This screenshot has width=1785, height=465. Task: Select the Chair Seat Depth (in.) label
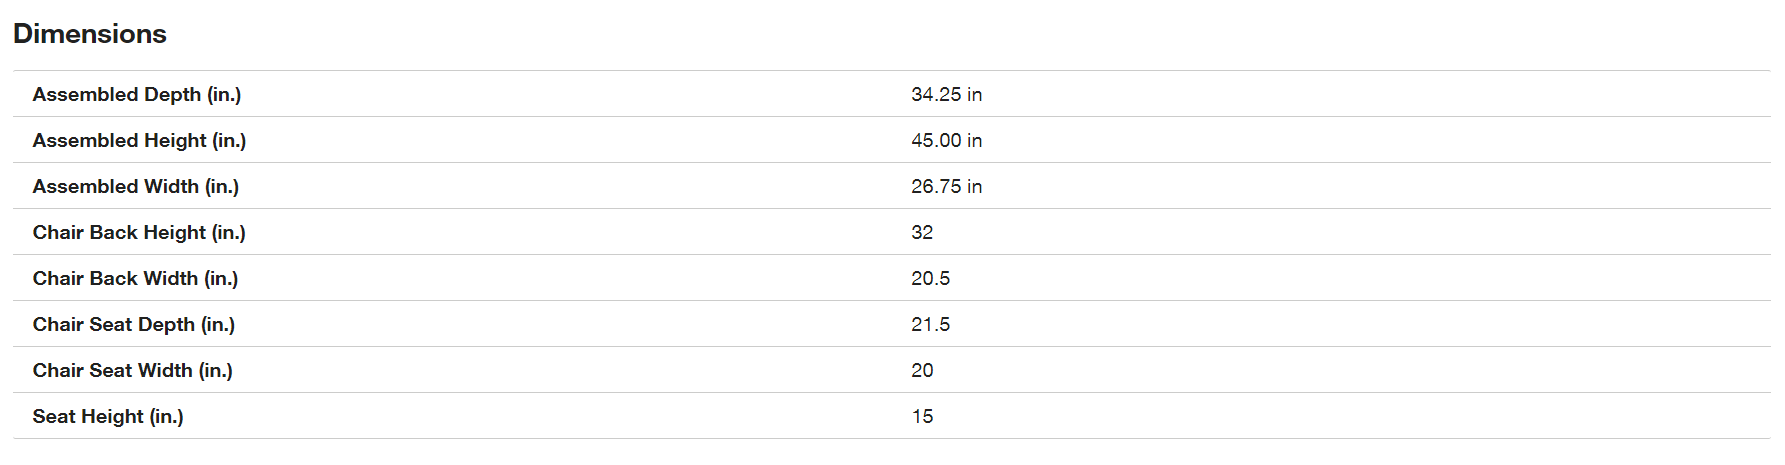pyautogui.click(x=134, y=324)
